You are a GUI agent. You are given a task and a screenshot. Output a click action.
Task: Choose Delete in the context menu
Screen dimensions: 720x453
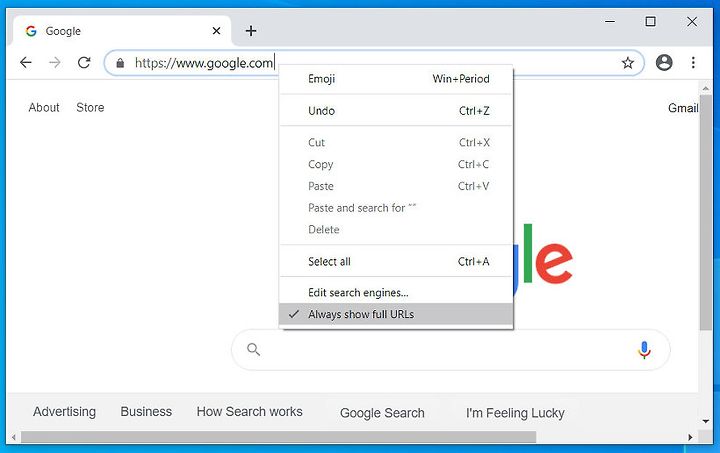396,229
